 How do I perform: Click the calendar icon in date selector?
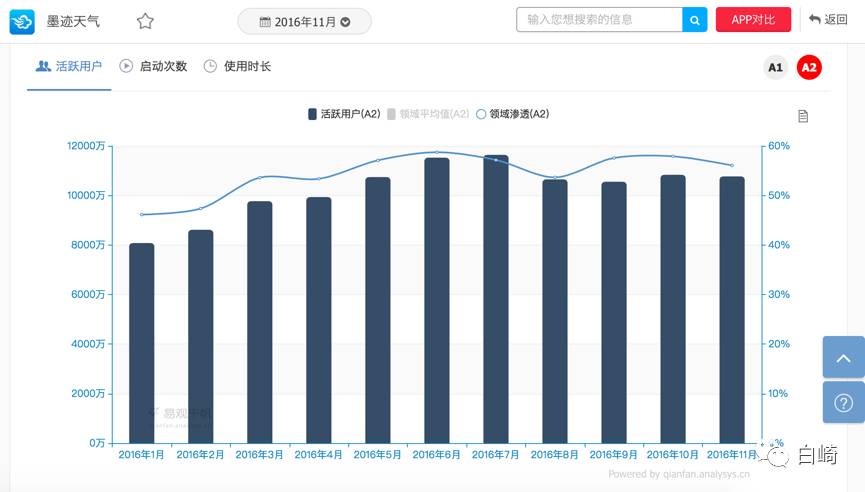265,21
